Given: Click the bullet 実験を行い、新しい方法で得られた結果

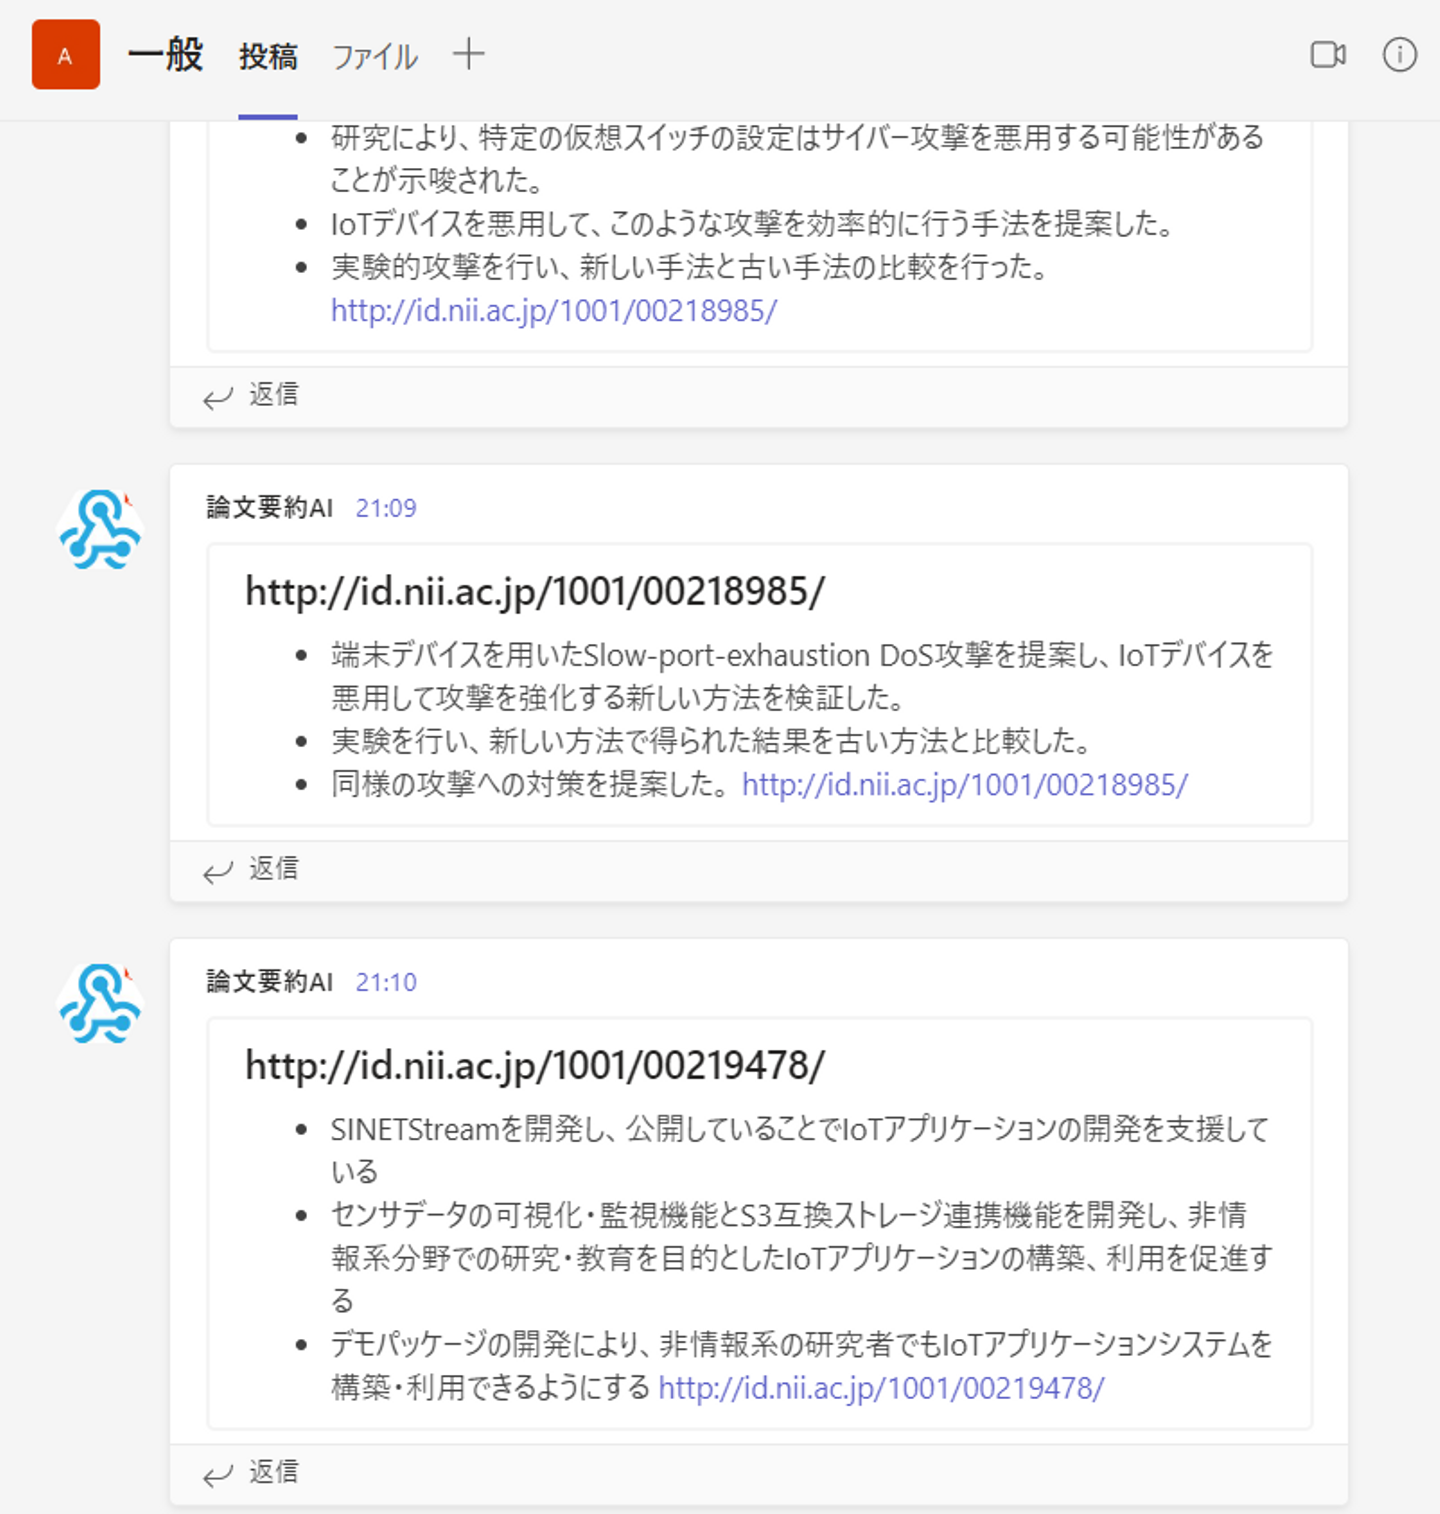Looking at the screenshot, I should [x=711, y=742].
